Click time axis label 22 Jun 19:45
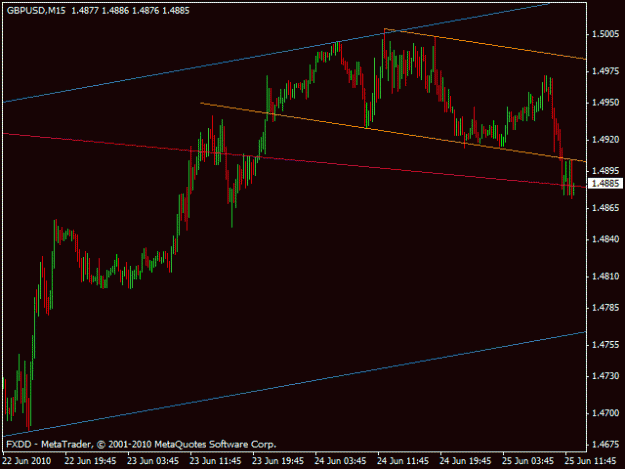 [x=90, y=461]
